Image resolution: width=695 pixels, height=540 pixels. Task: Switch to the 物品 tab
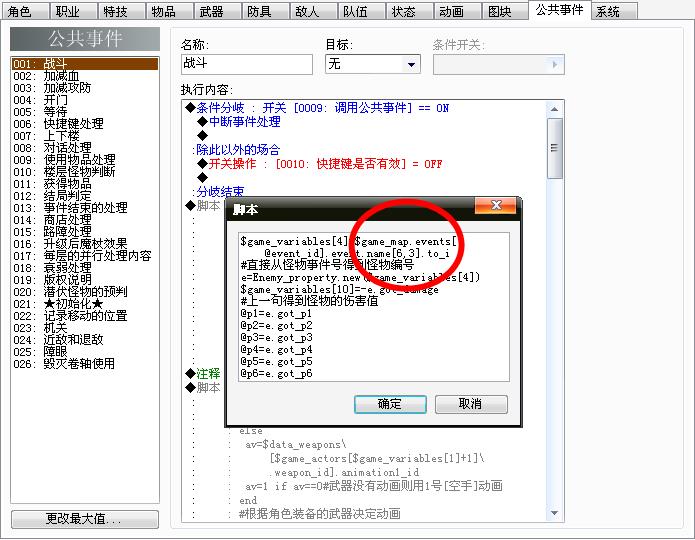tap(169, 11)
